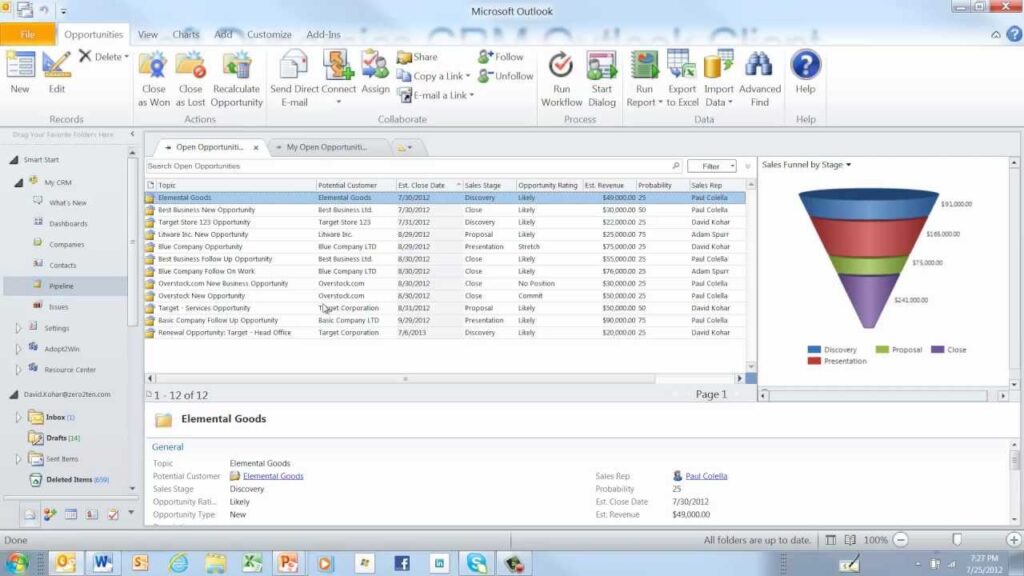Open Skype from the taskbar
Viewport: 1024px width, 576px height.
click(477, 563)
